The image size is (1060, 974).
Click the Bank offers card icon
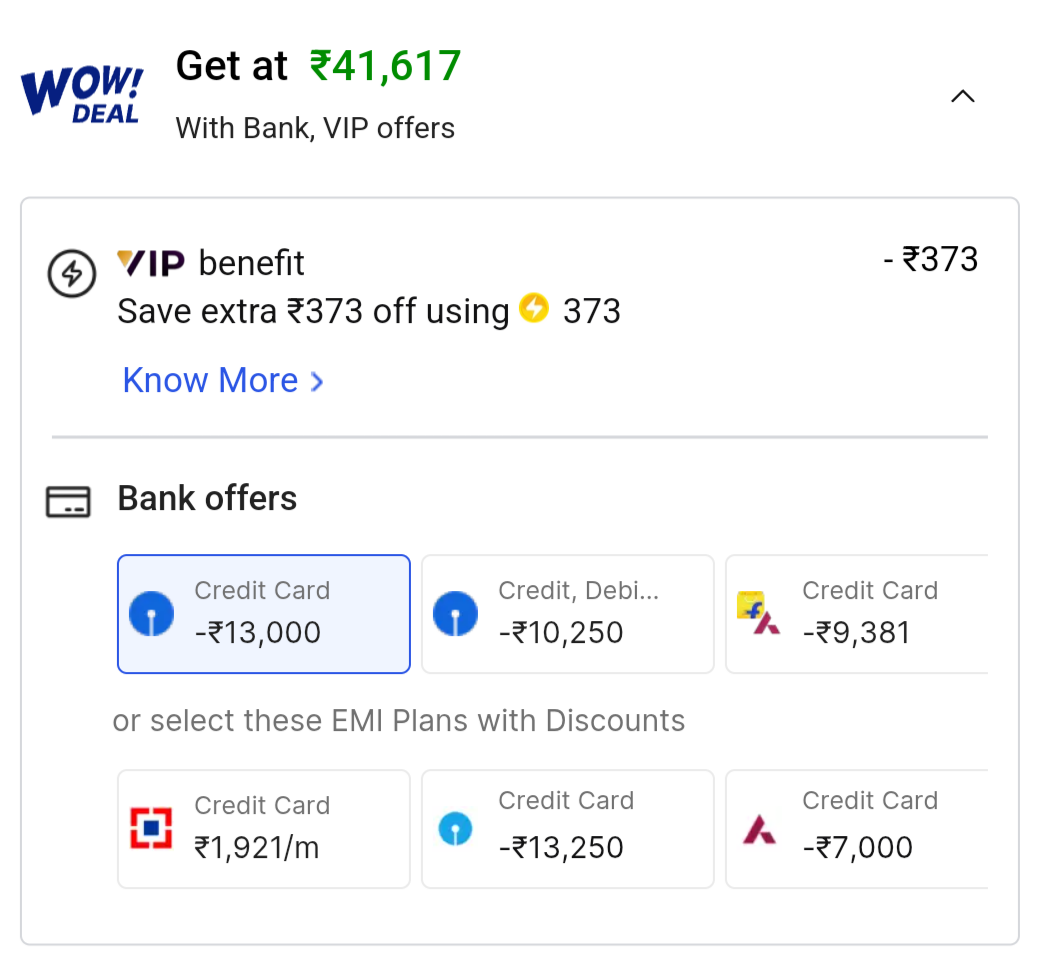(x=68, y=501)
